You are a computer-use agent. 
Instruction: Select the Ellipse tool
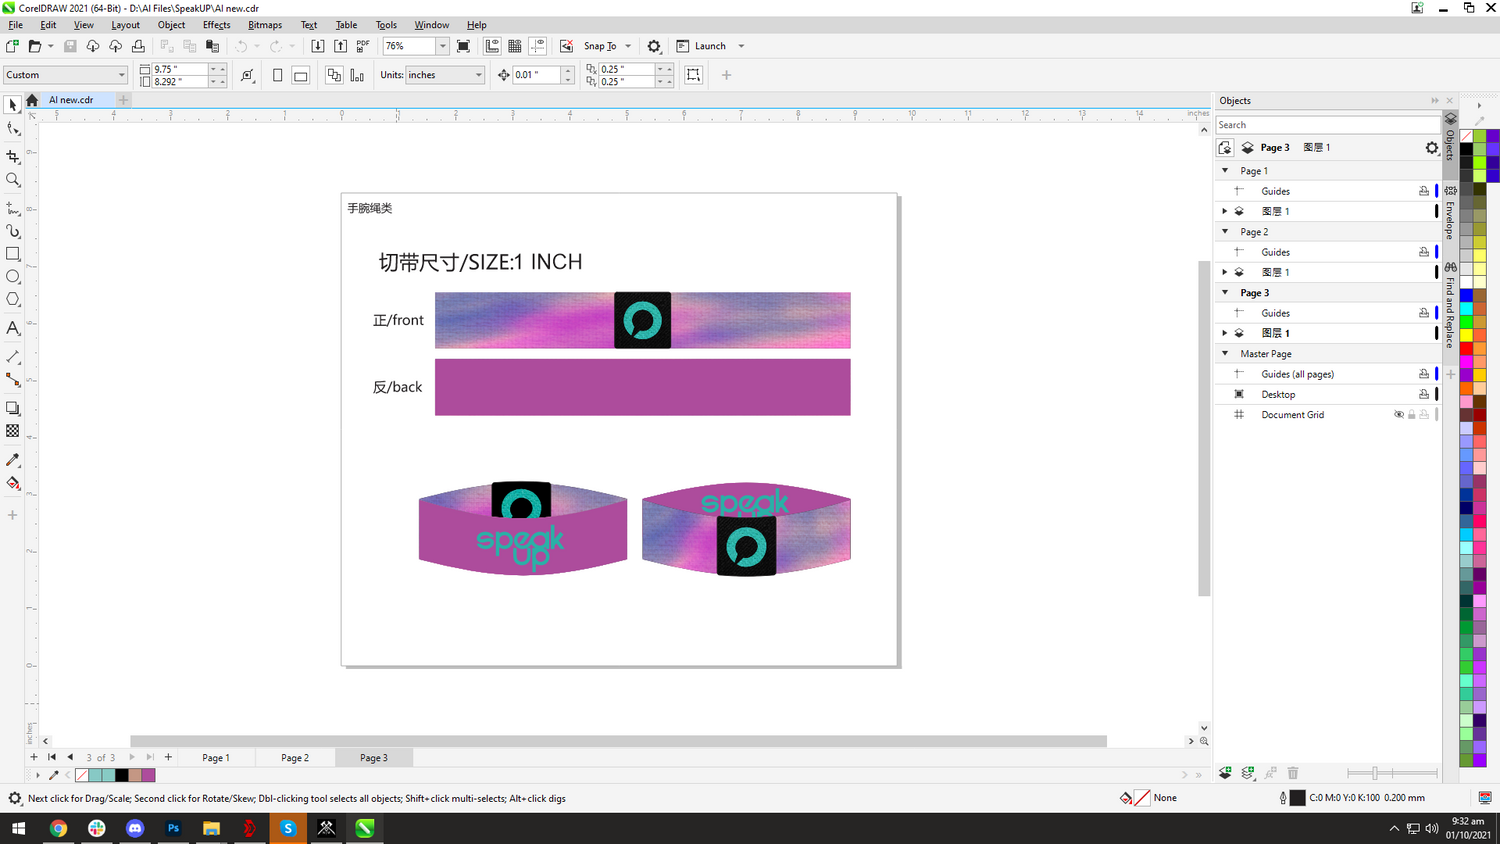coord(13,277)
